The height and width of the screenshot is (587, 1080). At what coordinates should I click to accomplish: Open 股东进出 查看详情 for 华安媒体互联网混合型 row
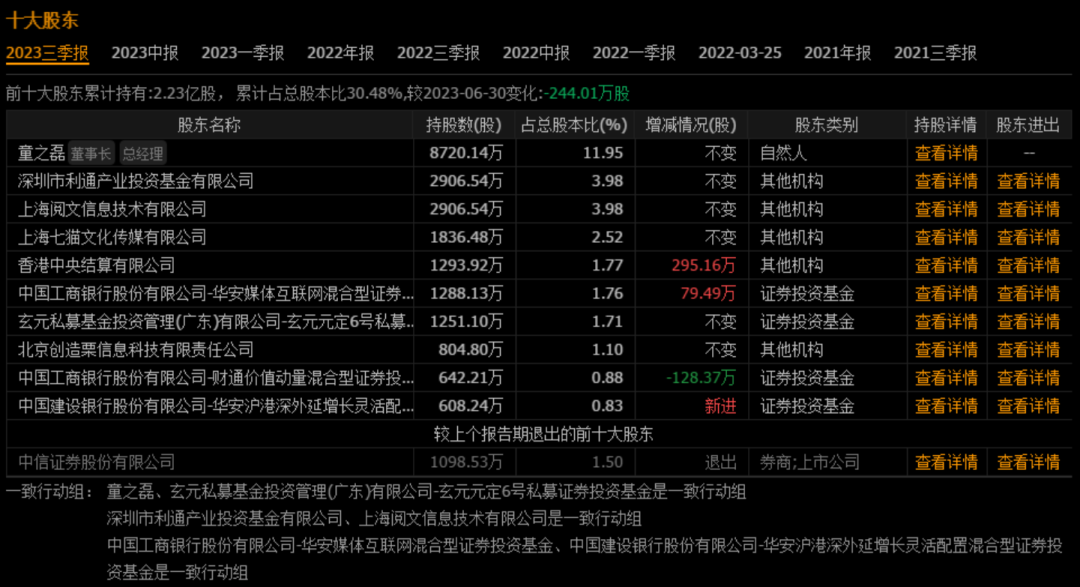tap(1028, 294)
